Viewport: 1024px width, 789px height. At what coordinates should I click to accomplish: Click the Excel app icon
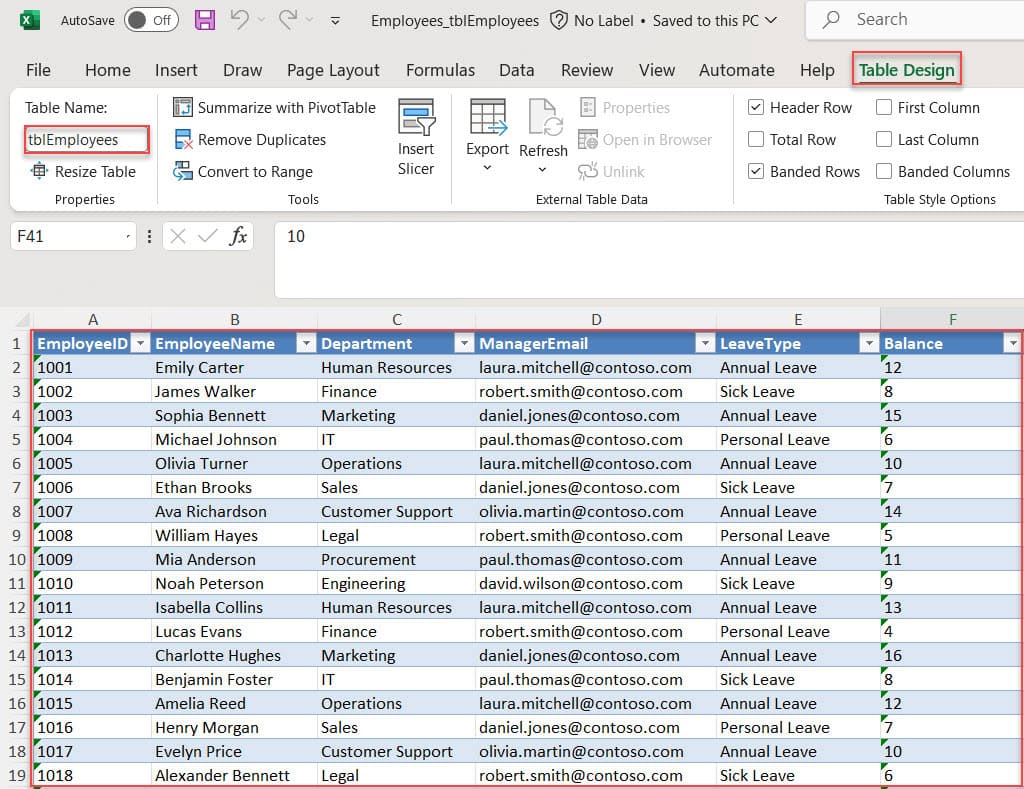pyautogui.click(x=28, y=20)
